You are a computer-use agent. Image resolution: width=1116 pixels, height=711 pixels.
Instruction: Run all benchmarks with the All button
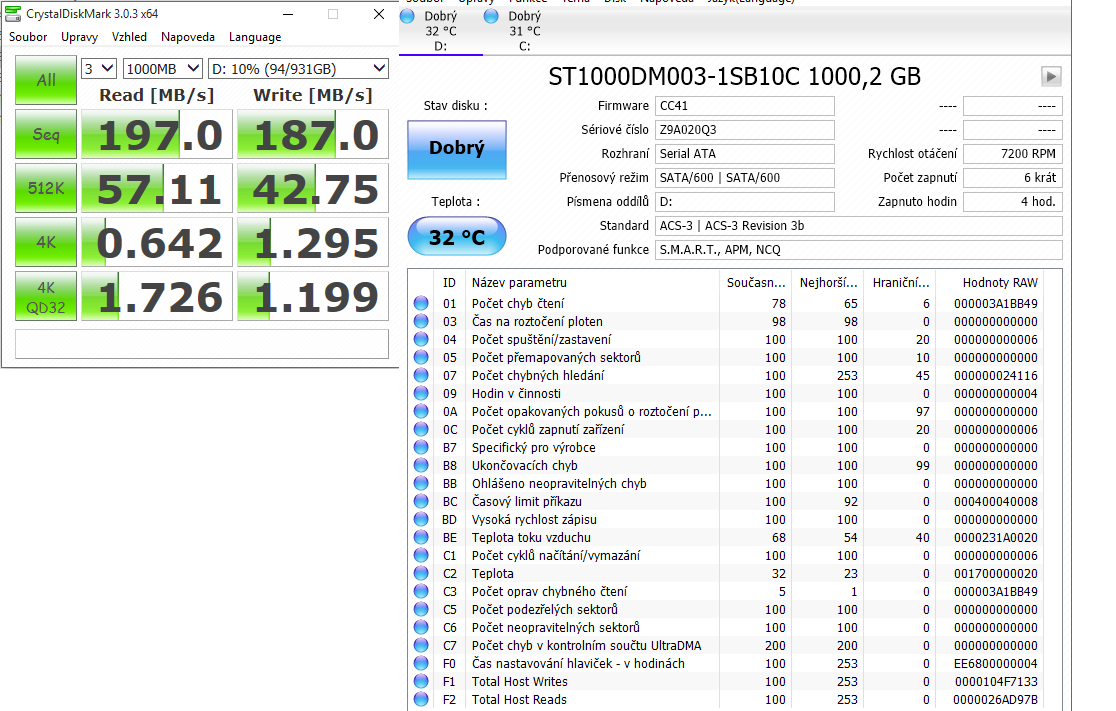(46, 80)
